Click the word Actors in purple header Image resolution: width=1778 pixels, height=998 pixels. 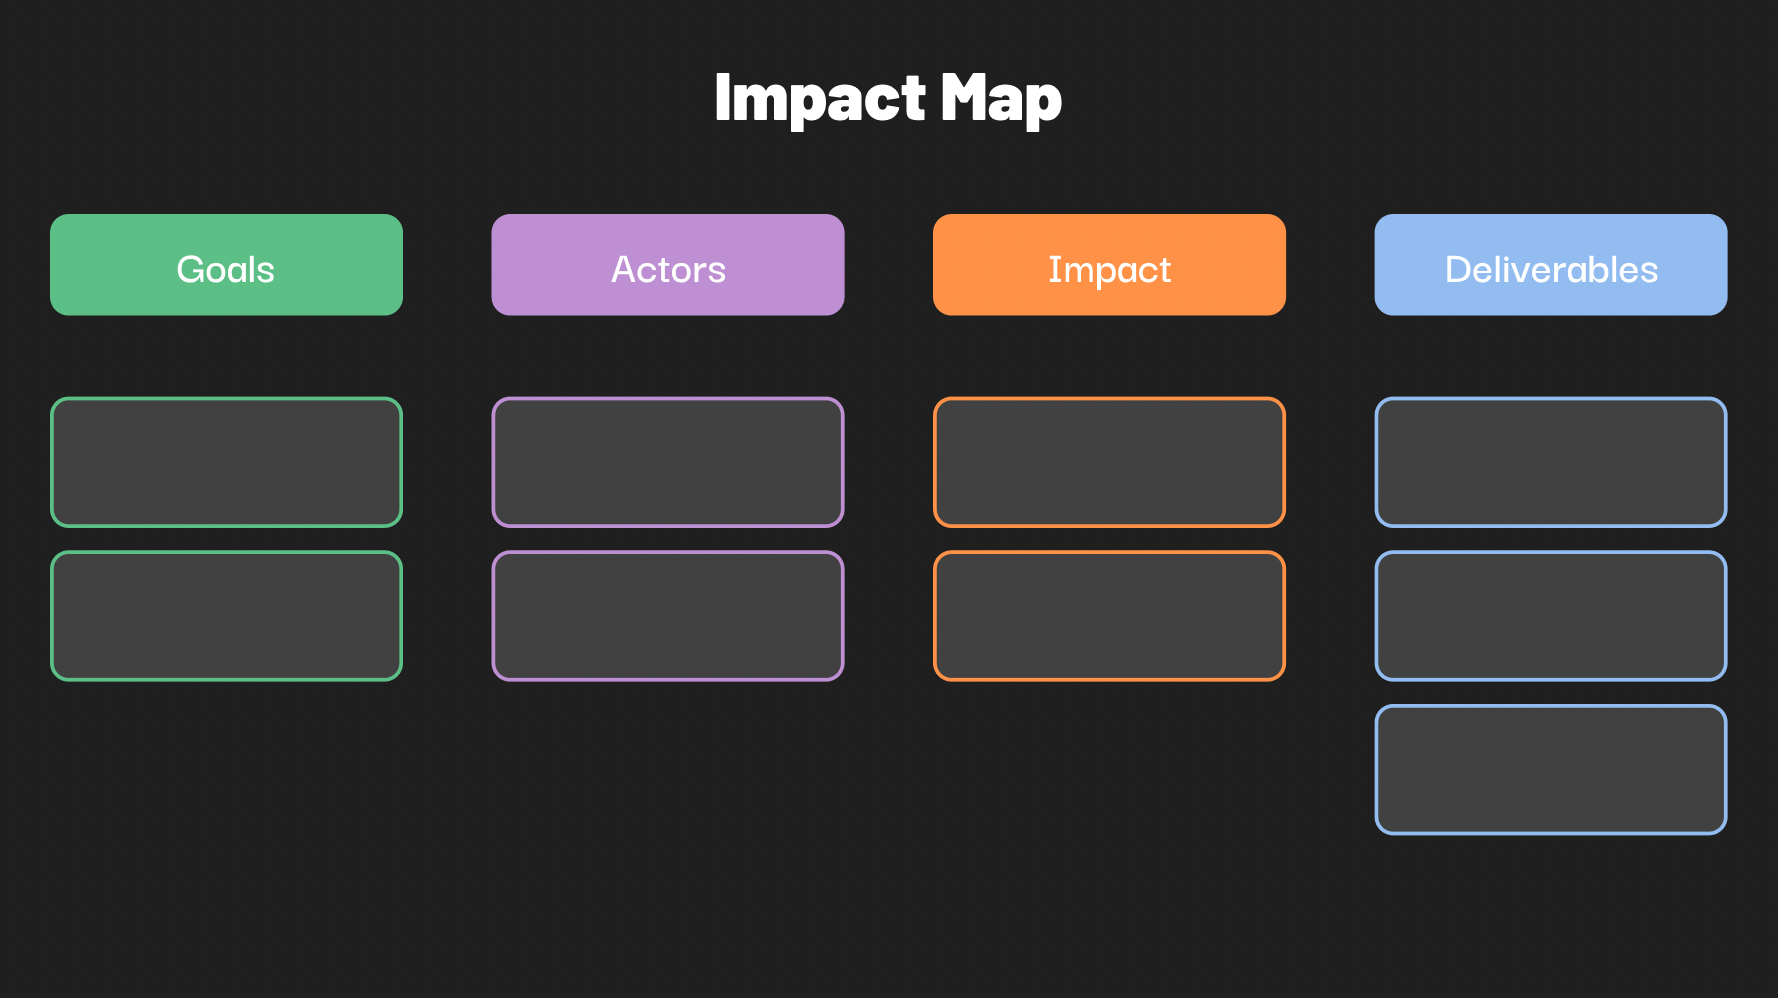[668, 270]
